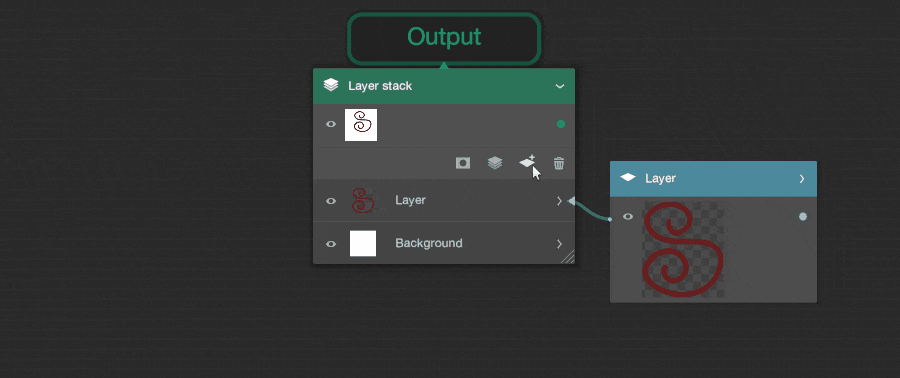Click the Layer node header diamond icon
Image resolution: width=900 pixels, height=378 pixels.
click(x=628, y=178)
